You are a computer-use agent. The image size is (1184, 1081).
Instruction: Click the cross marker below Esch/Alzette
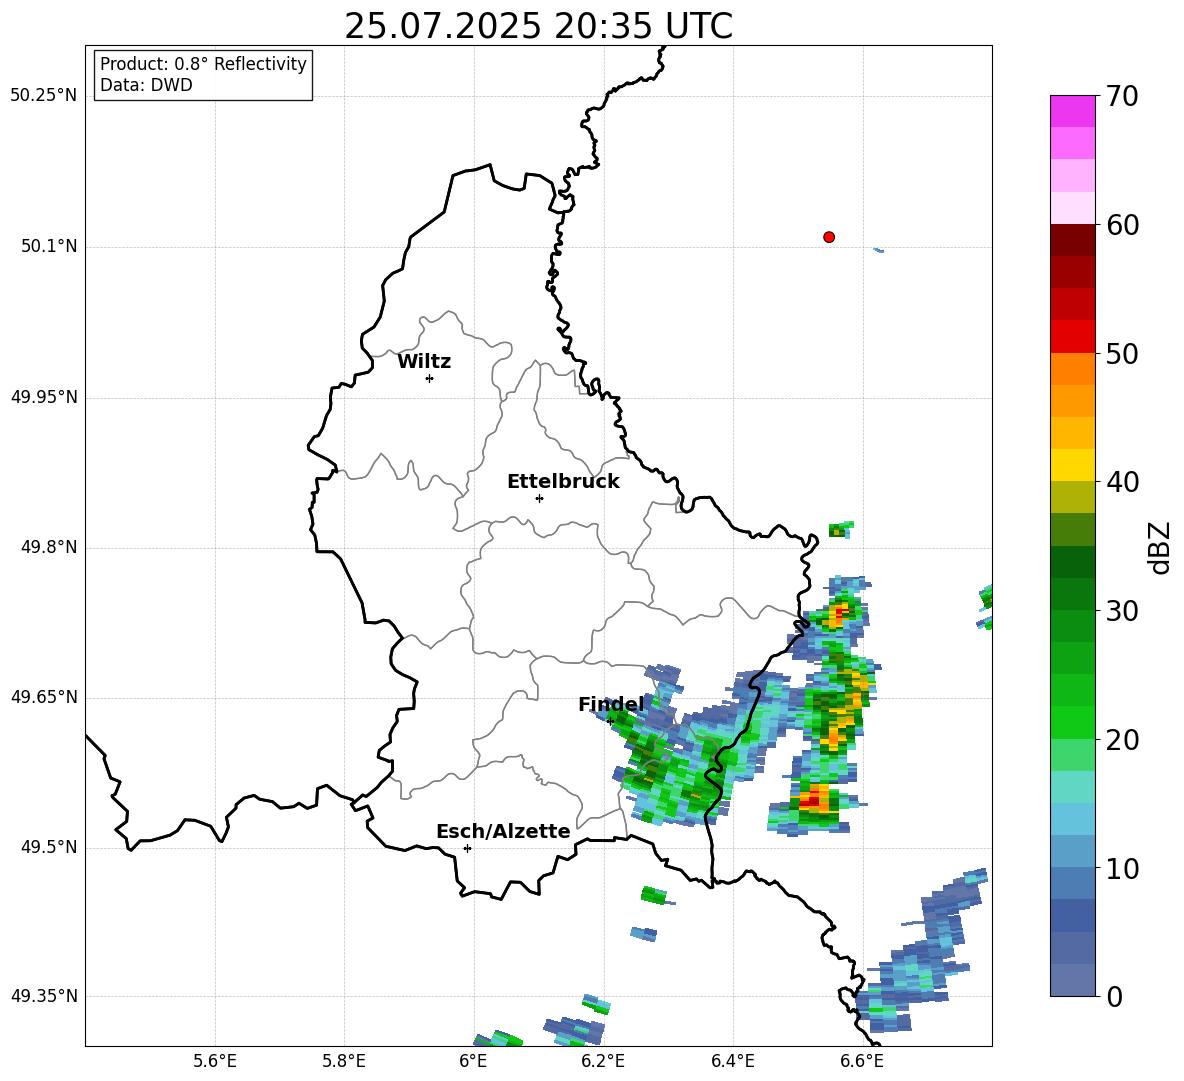(467, 848)
